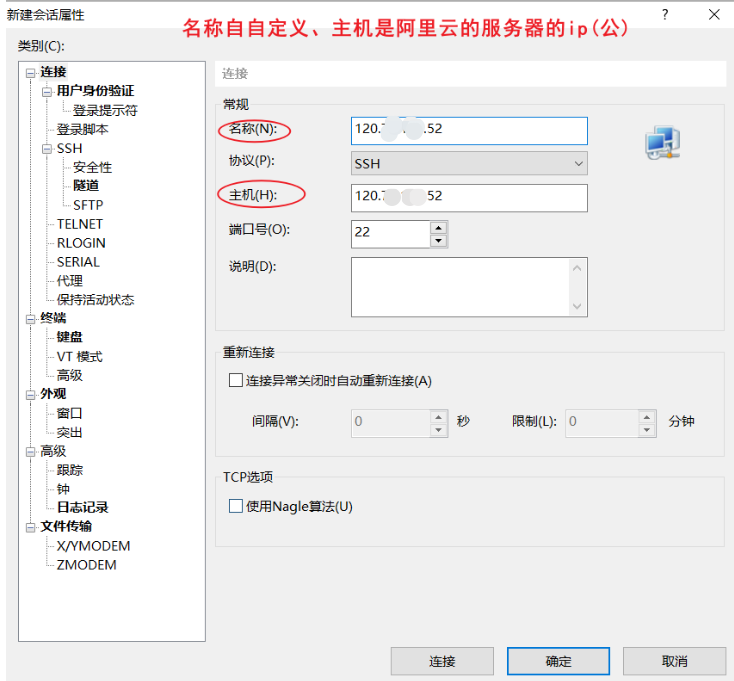Collapse the SSH tree node
The width and height of the screenshot is (734, 681).
tap(47, 149)
